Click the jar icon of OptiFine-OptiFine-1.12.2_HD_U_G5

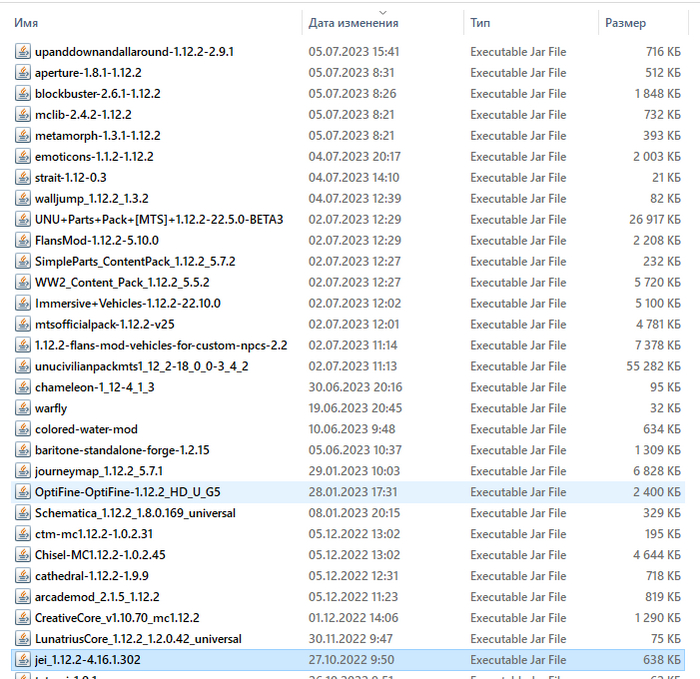[x=23, y=492]
